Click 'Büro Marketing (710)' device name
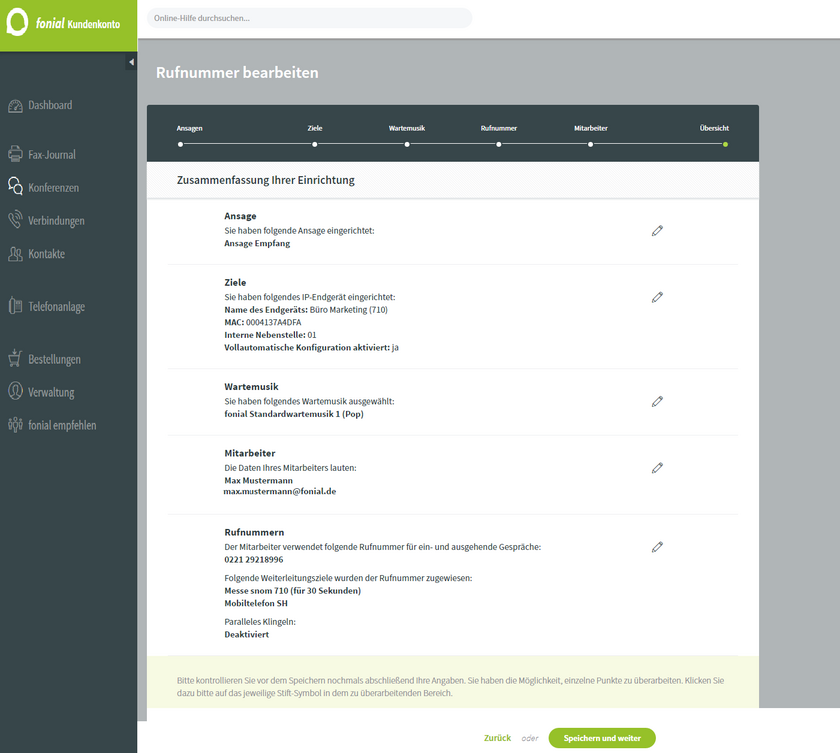The image size is (840, 753). coord(348,310)
